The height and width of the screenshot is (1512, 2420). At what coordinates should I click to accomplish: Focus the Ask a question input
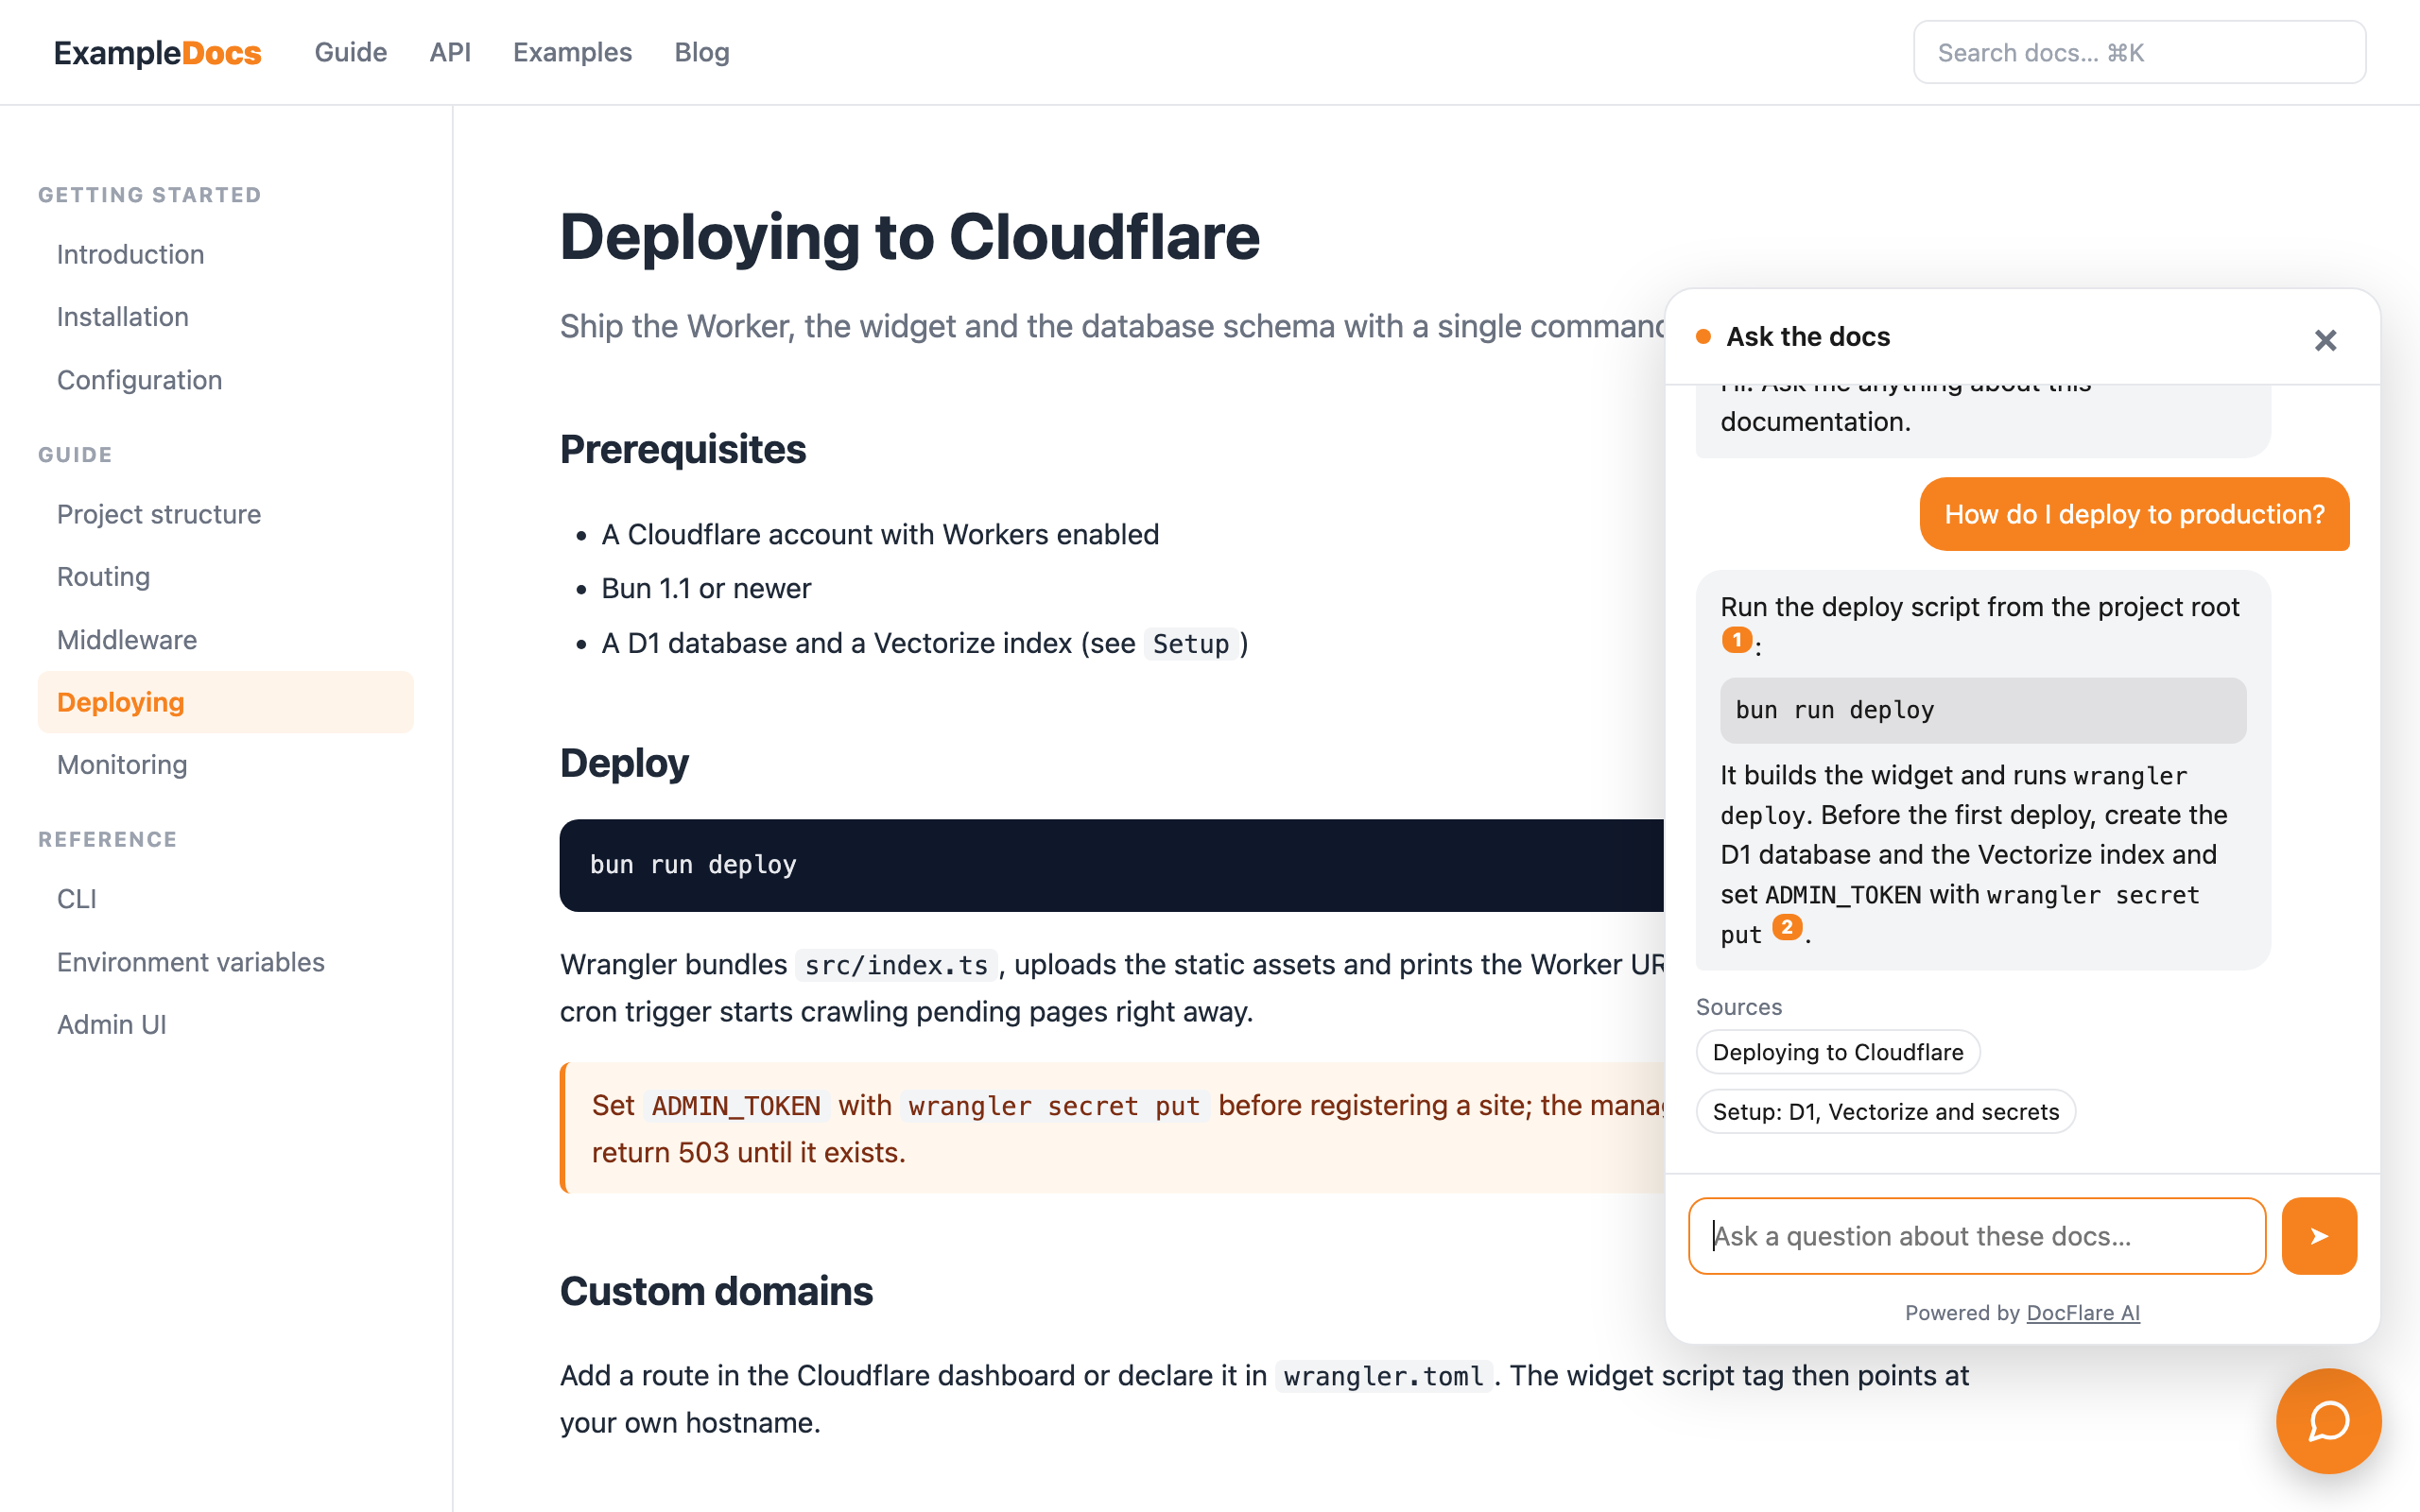(x=1977, y=1236)
